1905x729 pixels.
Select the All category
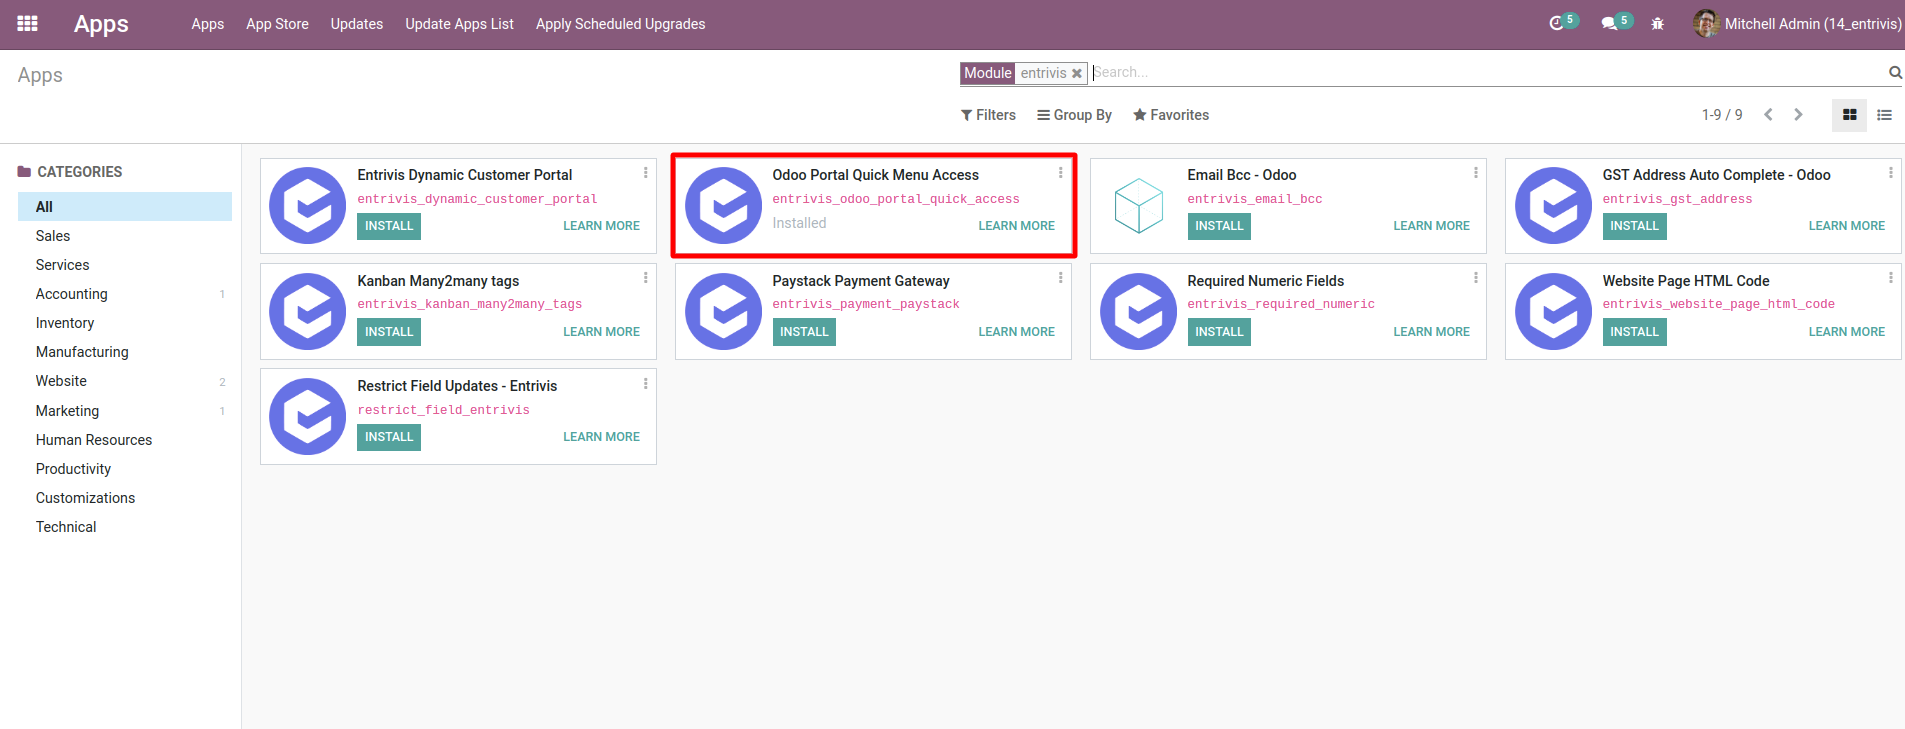(125, 207)
